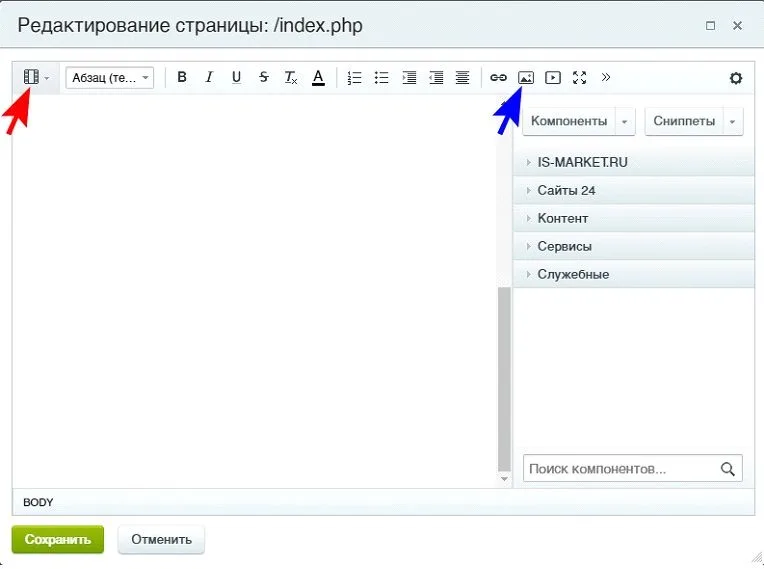Open the text alignment options
The image size is (764, 569).
pyautogui.click(x=462, y=77)
